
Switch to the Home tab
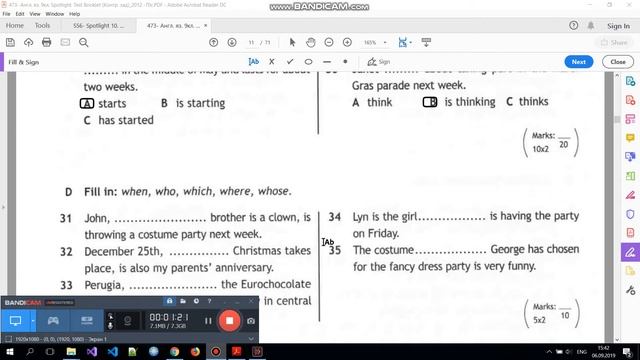(15, 25)
